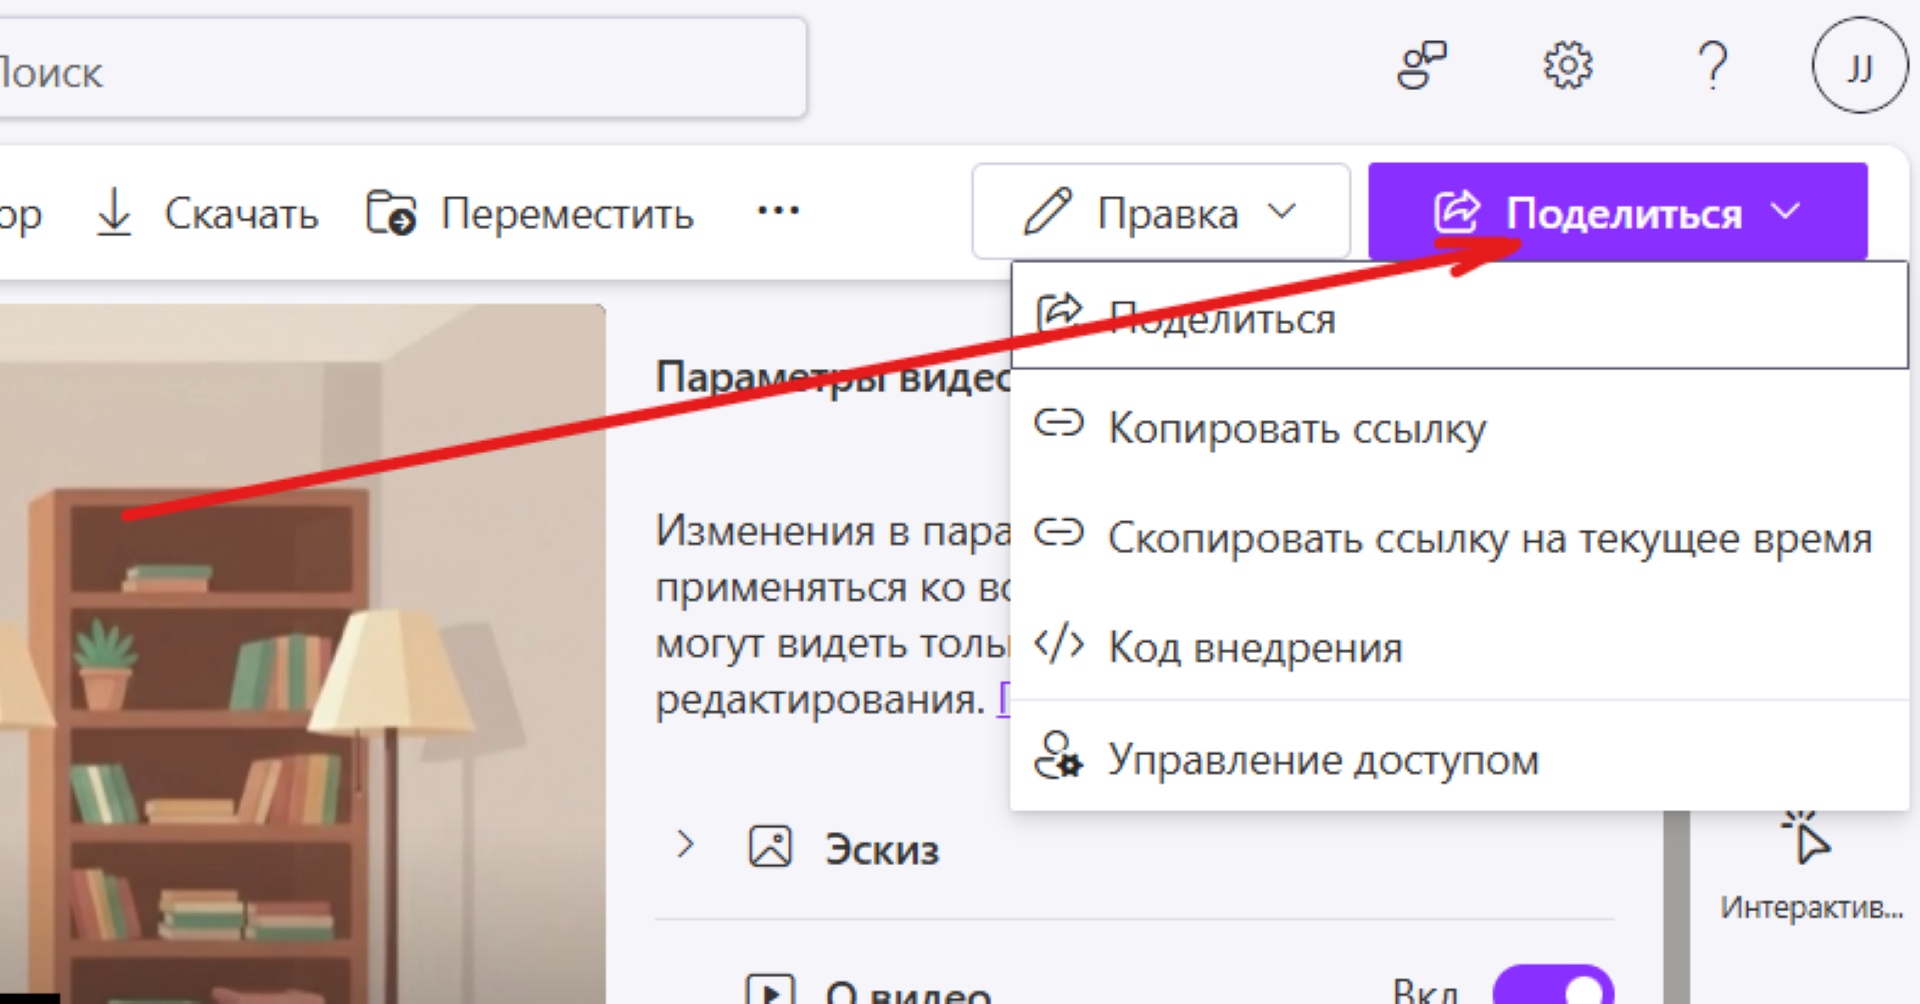Click Переместить to move the file
Image resolution: width=1920 pixels, height=1004 pixels.
(x=530, y=213)
